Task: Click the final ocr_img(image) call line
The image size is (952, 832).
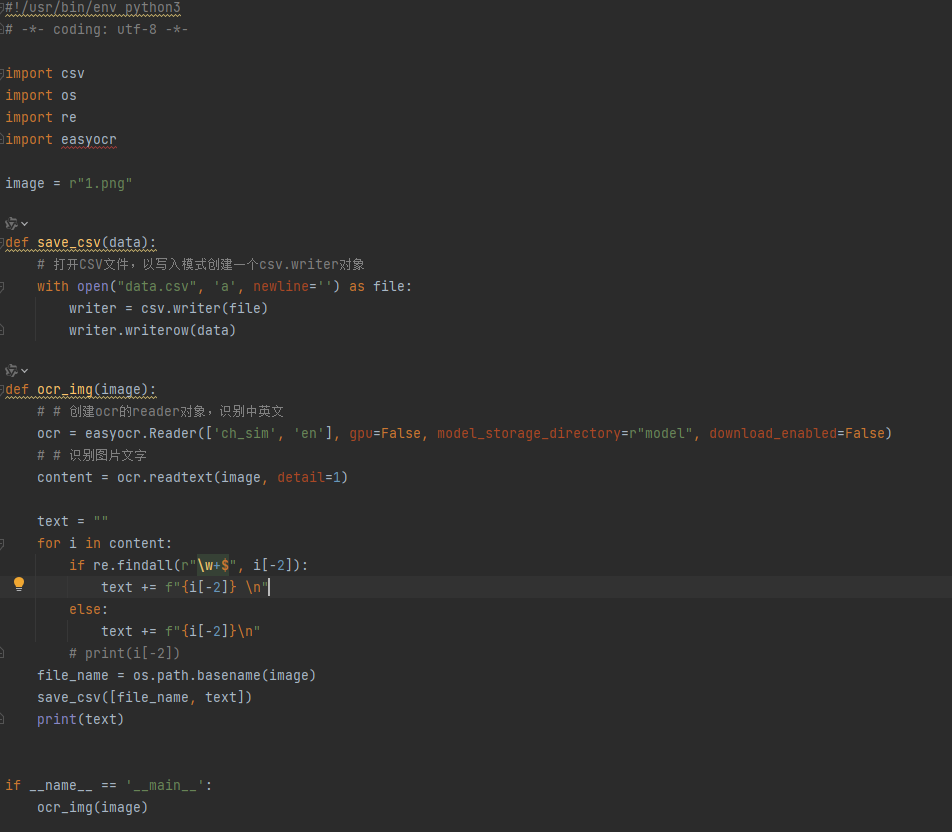Action: (92, 807)
